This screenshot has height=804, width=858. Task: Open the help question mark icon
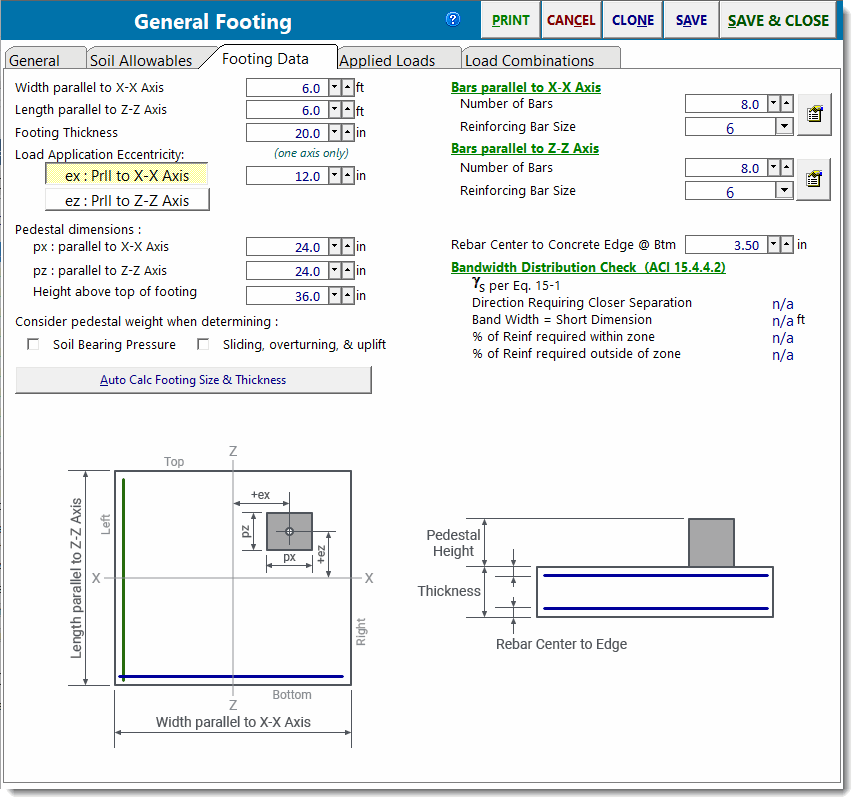[x=452, y=19]
